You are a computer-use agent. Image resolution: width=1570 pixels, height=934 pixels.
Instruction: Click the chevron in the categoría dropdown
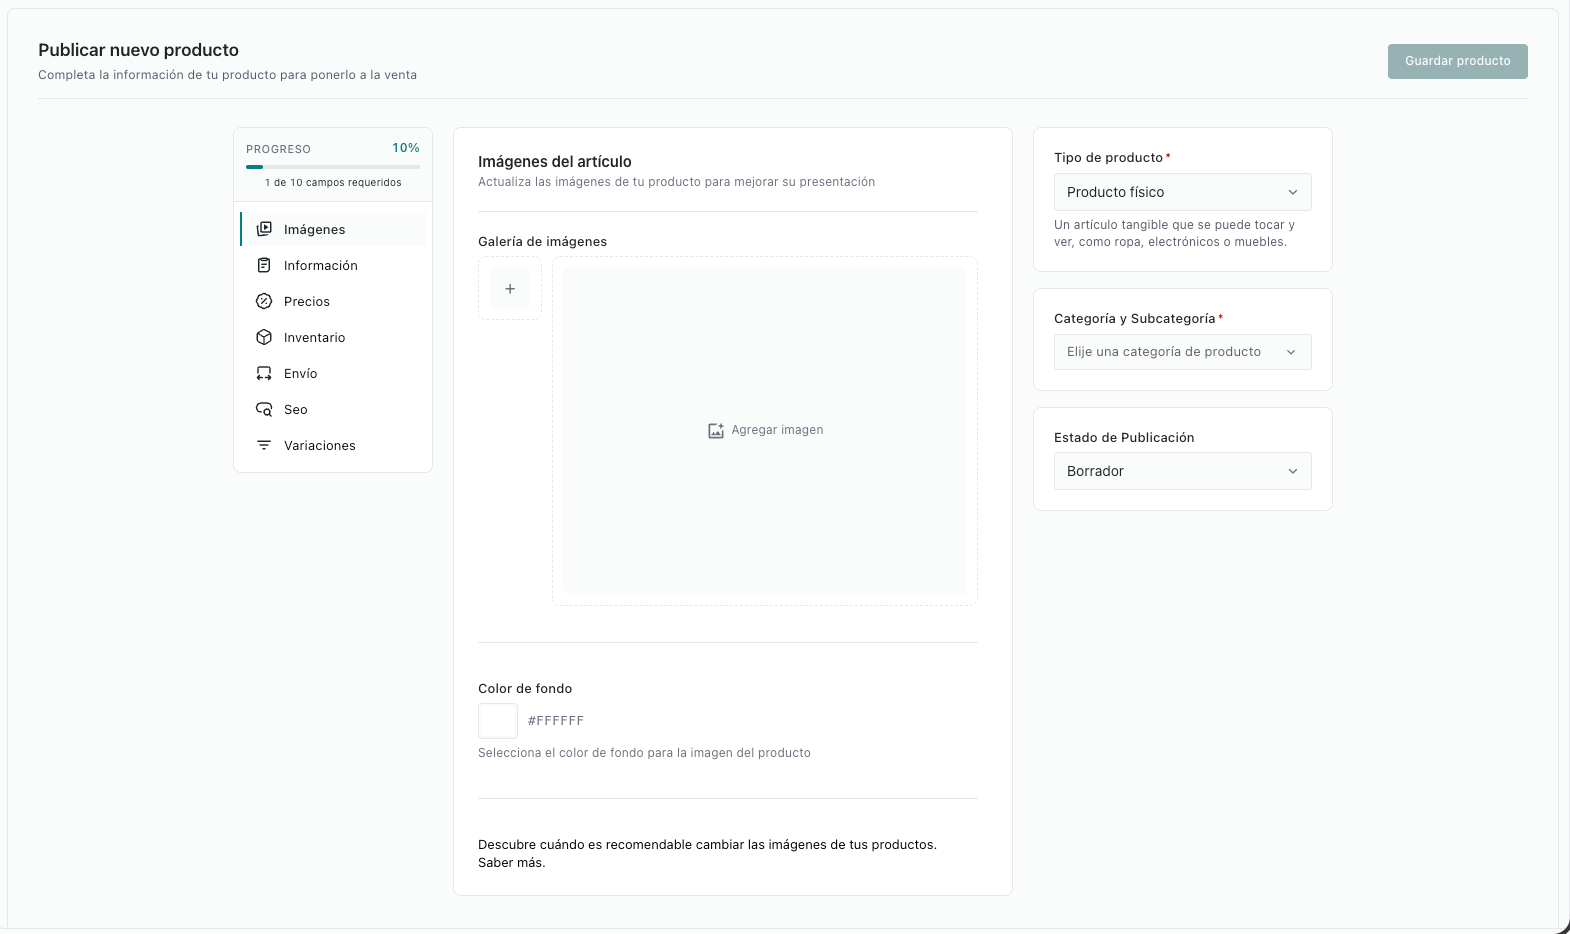1291,352
